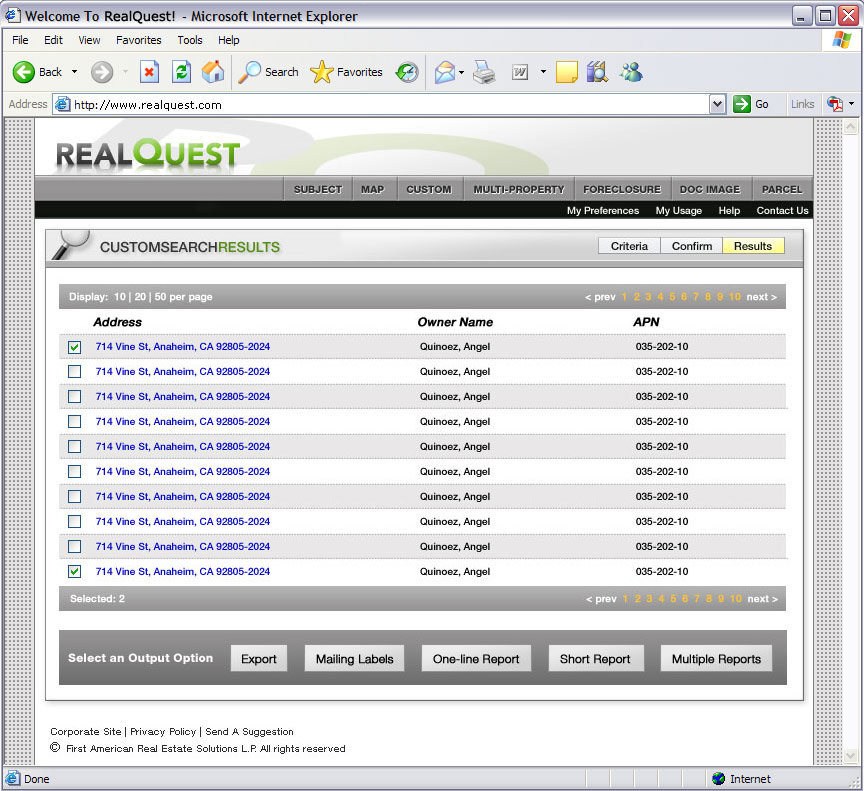Click the green Go arrow button
The width and height of the screenshot is (864, 791).
[x=742, y=104]
